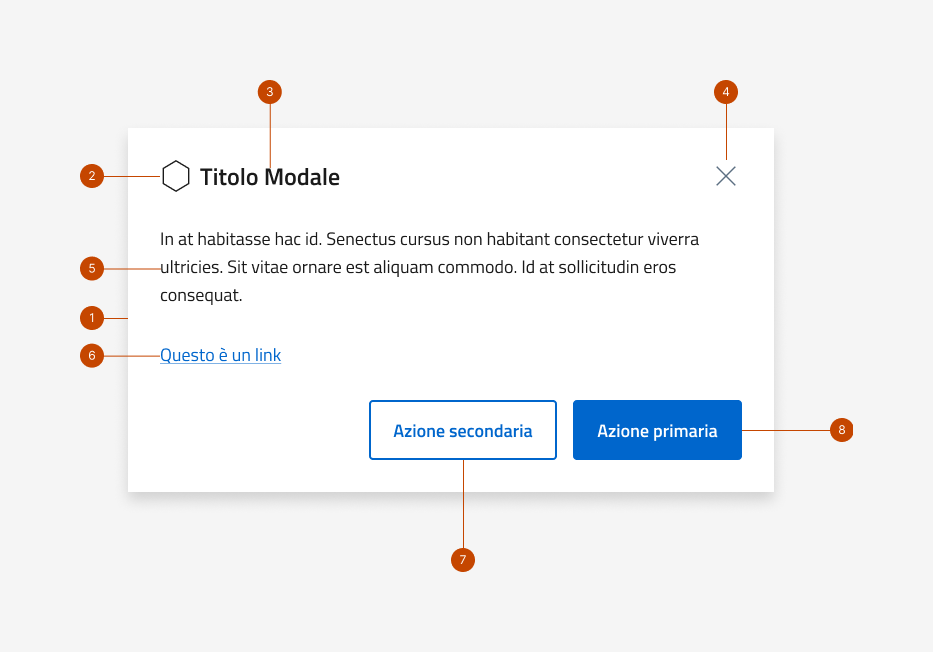
Task: Select annotation badge number 8
Action: [x=841, y=430]
